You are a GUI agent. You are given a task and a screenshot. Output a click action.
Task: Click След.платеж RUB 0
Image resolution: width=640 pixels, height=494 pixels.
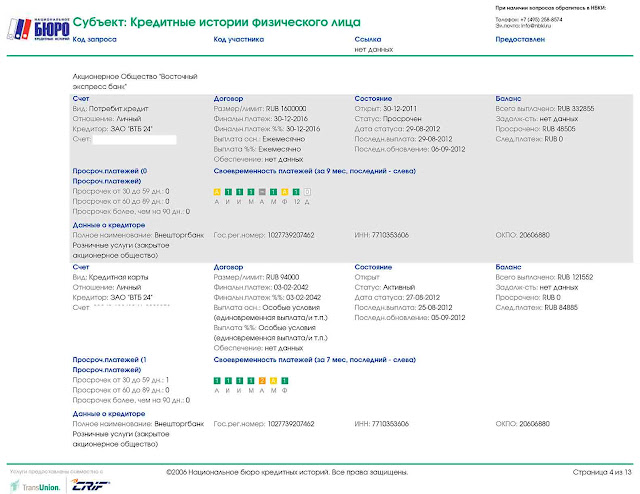click(x=529, y=139)
